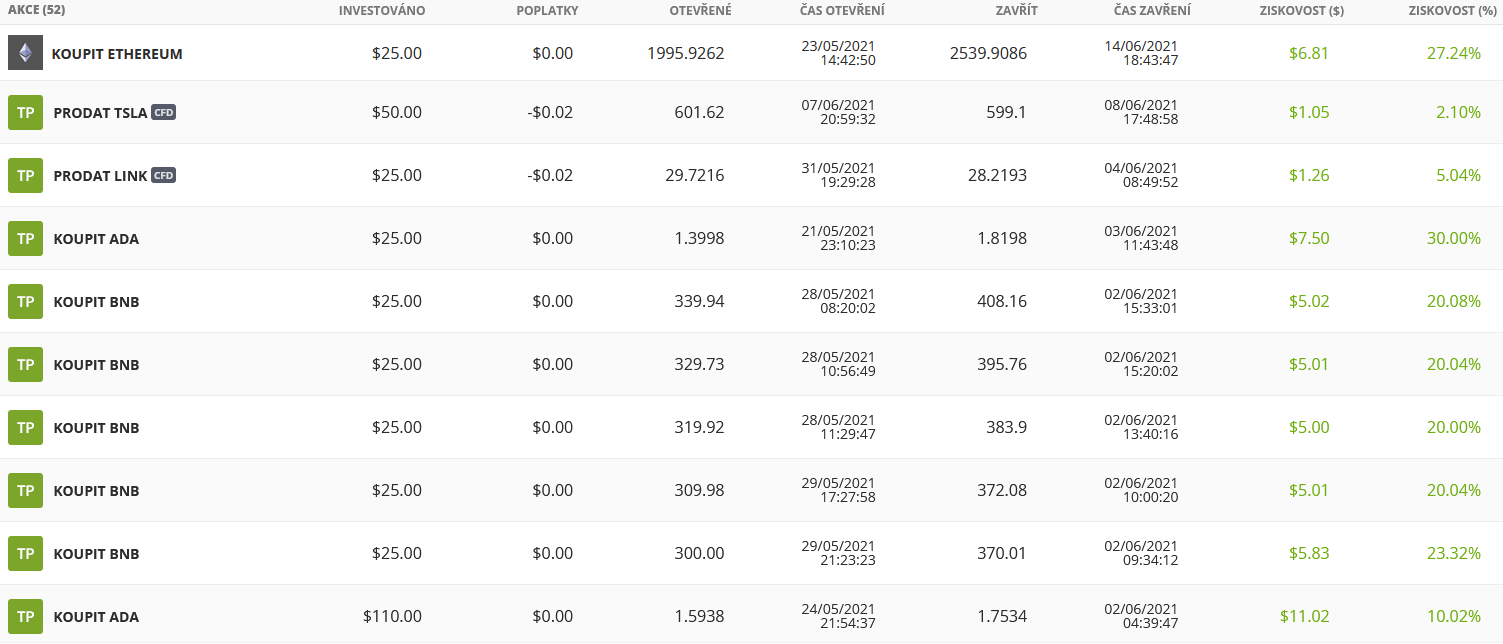Select the BNB row with 23.32% gain
The height and width of the screenshot is (644, 1503).
(96, 554)
